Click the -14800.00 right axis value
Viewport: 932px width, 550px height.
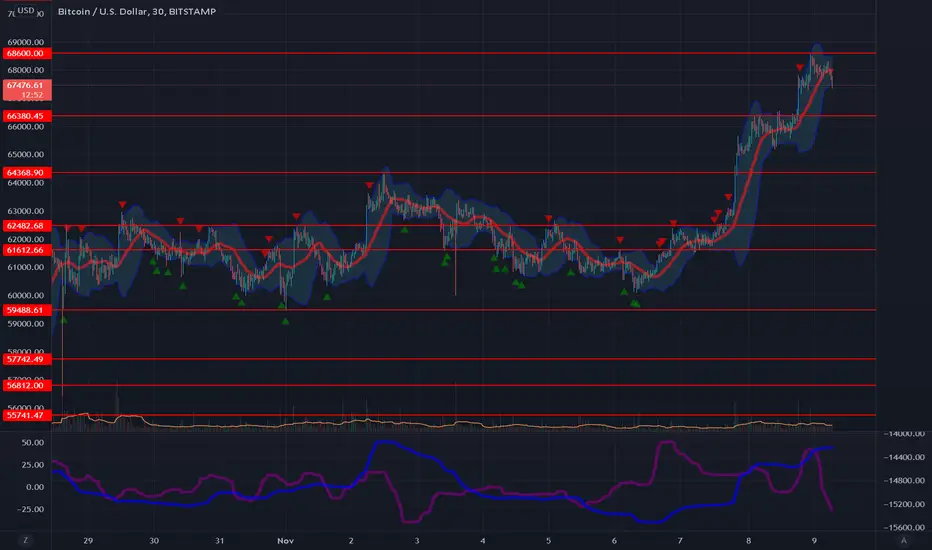(903, 480)
